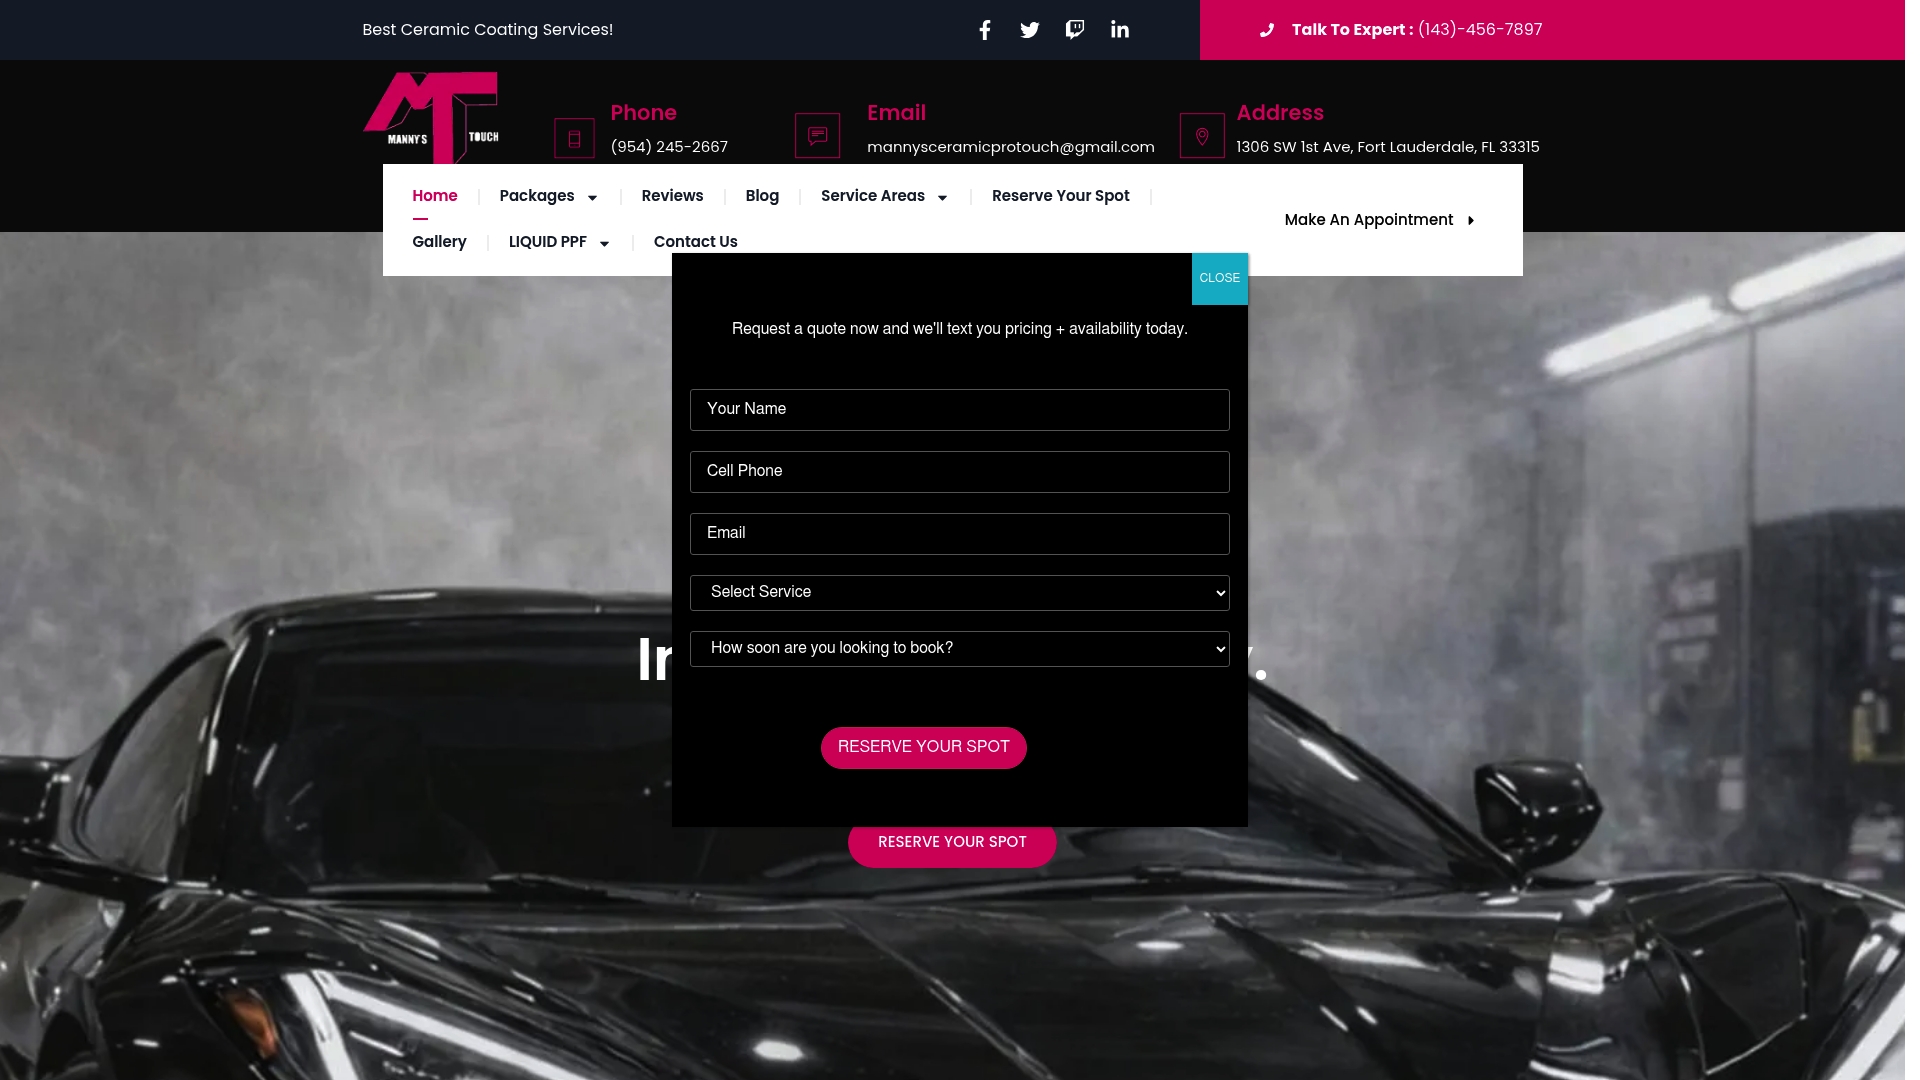Viewport: 1920px width, 1080px height.
Task: Expand the Packages menu dropdown
Action: coord(592,197)
